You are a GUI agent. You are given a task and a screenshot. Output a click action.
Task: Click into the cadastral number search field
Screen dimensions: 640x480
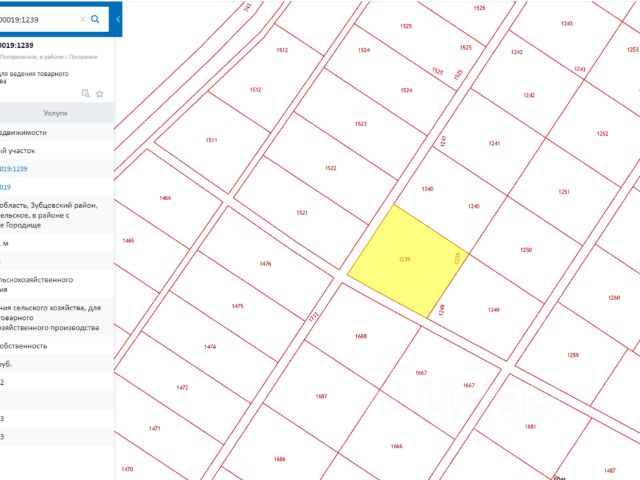click(x=39, y=19)
